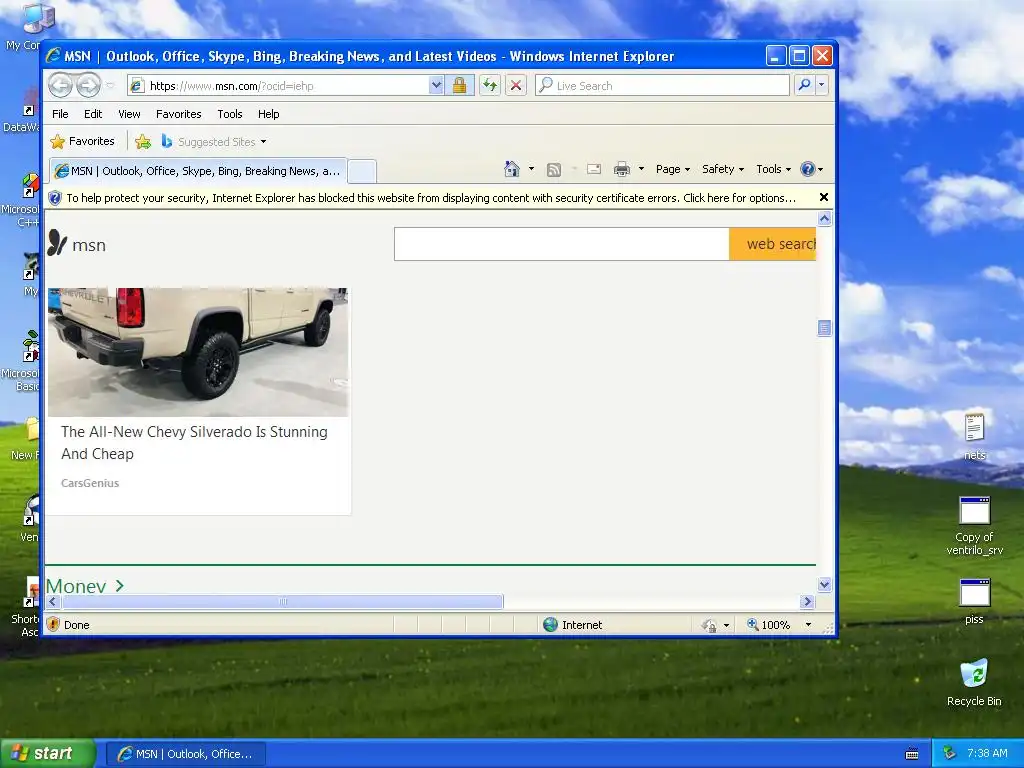This screenshot has width=1024, height=768.
Task: Open the search provider dropdown arrow
Action: coord(822,85)
